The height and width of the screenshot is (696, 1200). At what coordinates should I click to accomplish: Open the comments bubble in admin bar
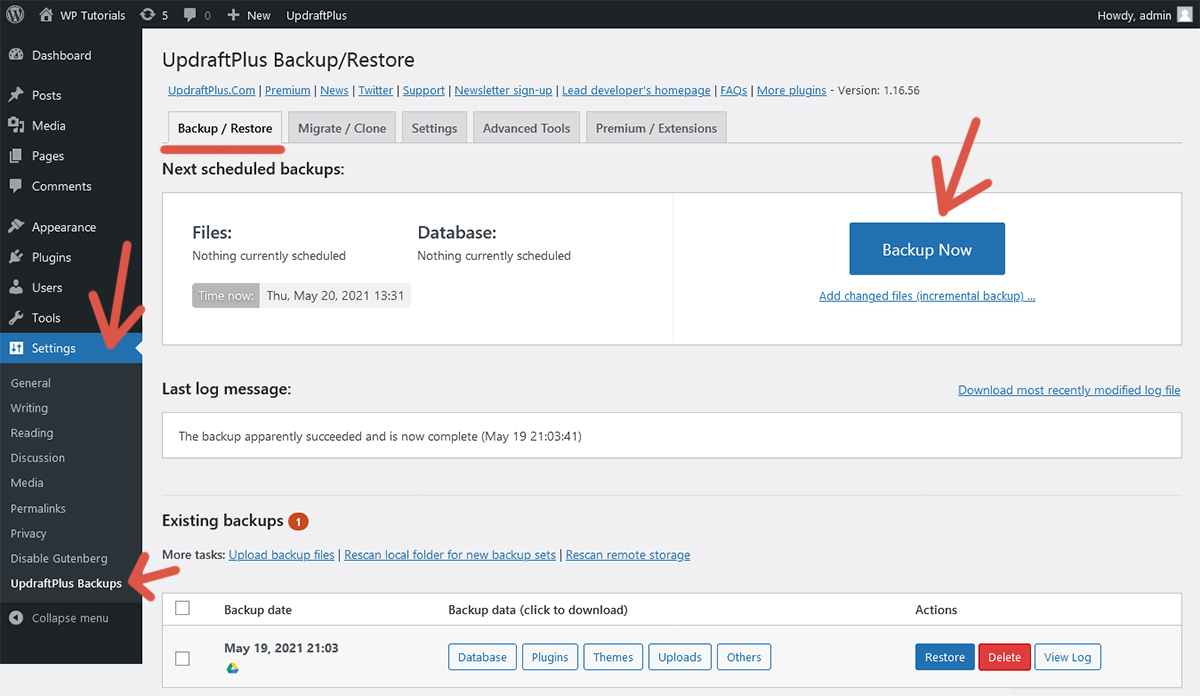coord(189,16)
